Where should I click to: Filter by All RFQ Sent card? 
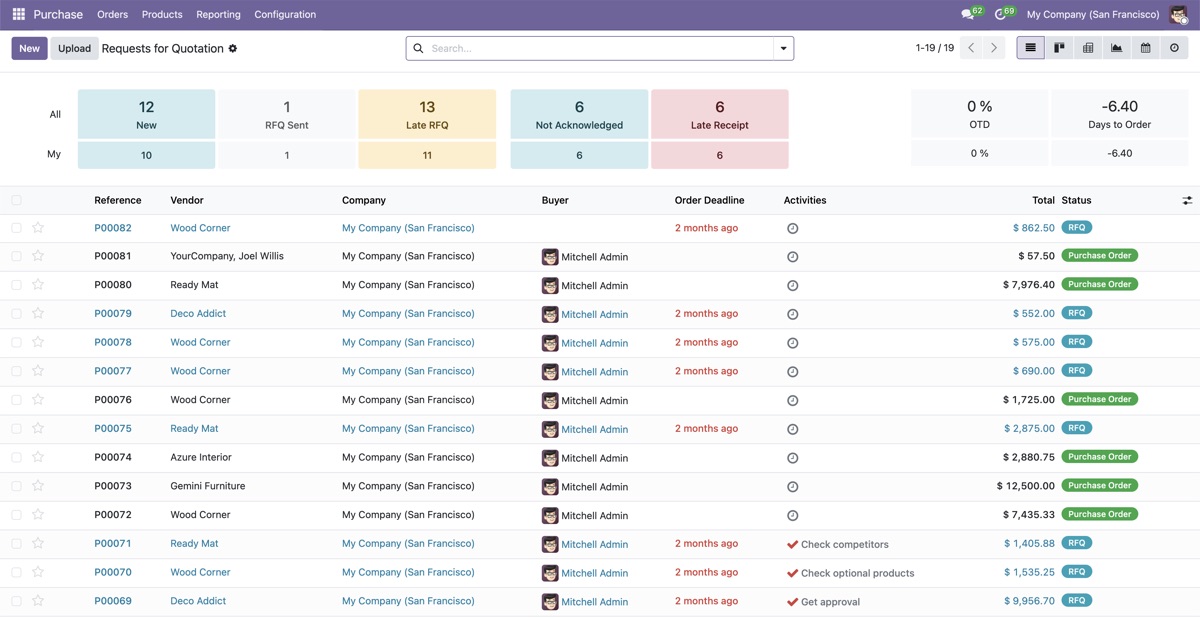coord(287,114)
